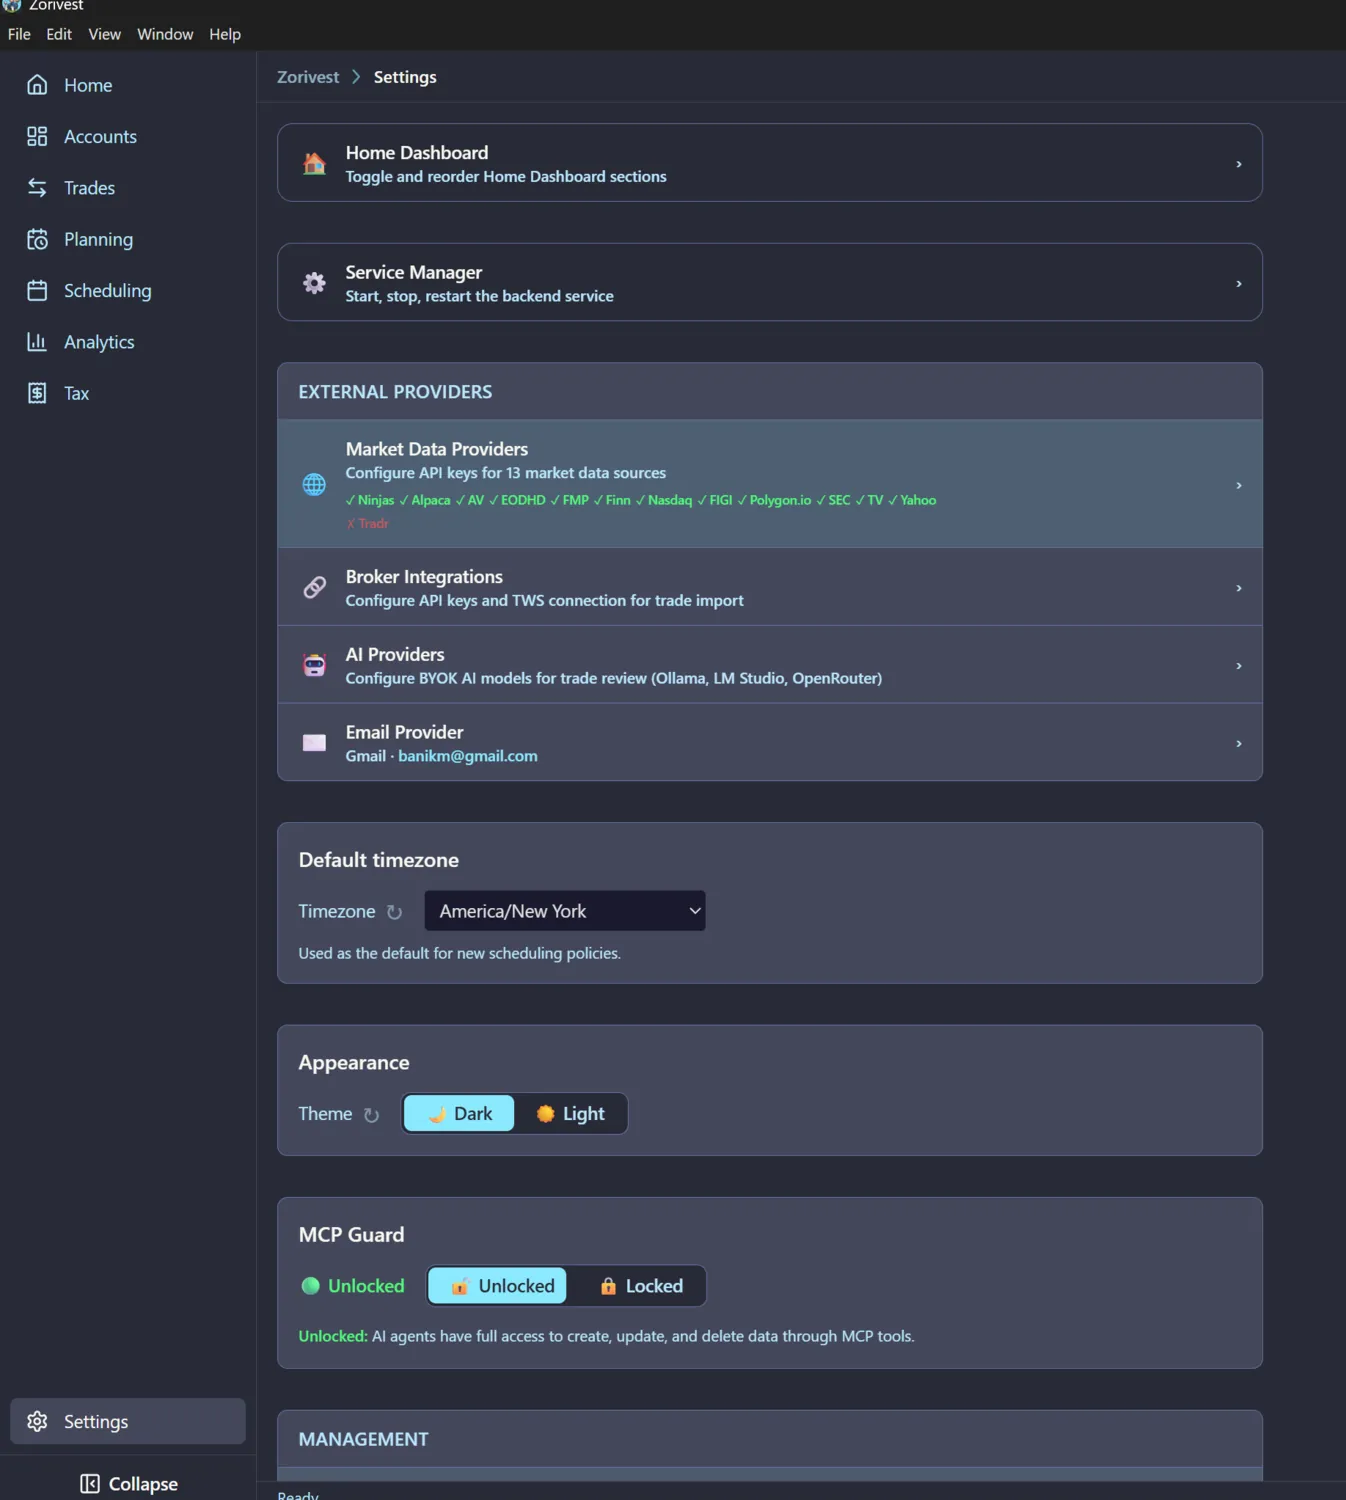Image resolution: width=1346 pixels, height=1500 pixels.
Task: Click the 'Alpaca' provider status
Action: [425, 500]
